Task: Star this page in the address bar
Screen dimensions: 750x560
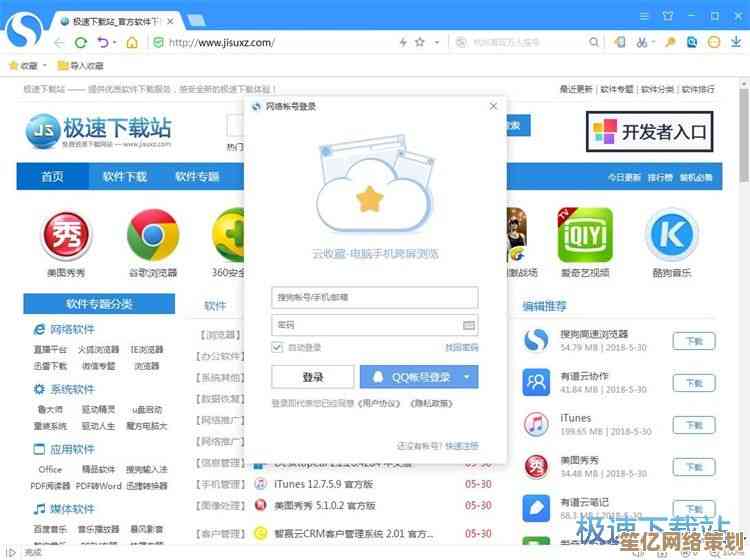Action: point(420,42)
